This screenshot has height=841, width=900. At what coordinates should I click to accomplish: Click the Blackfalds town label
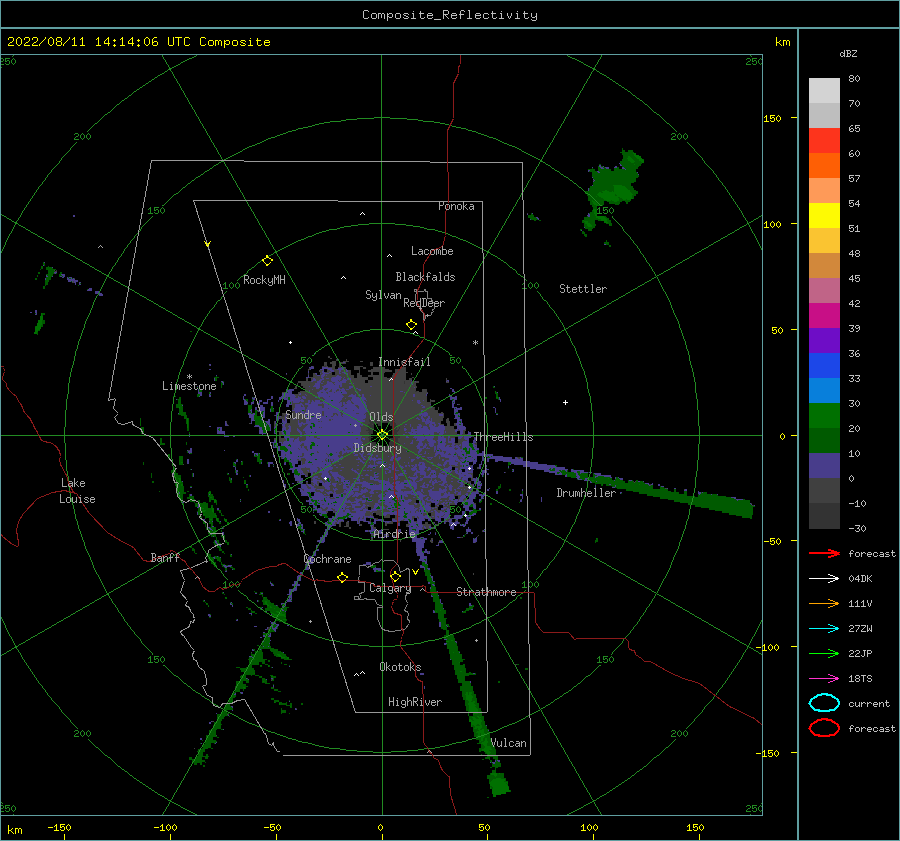(x=425, y=277)
